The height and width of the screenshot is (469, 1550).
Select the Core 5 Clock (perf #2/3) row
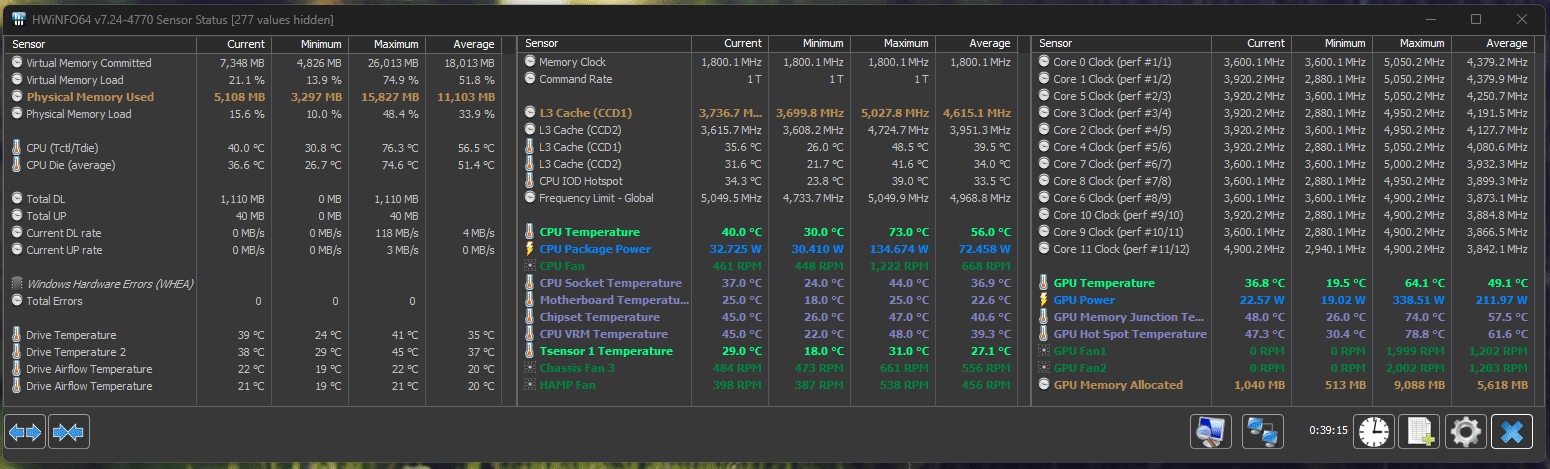pos(1282,96)
